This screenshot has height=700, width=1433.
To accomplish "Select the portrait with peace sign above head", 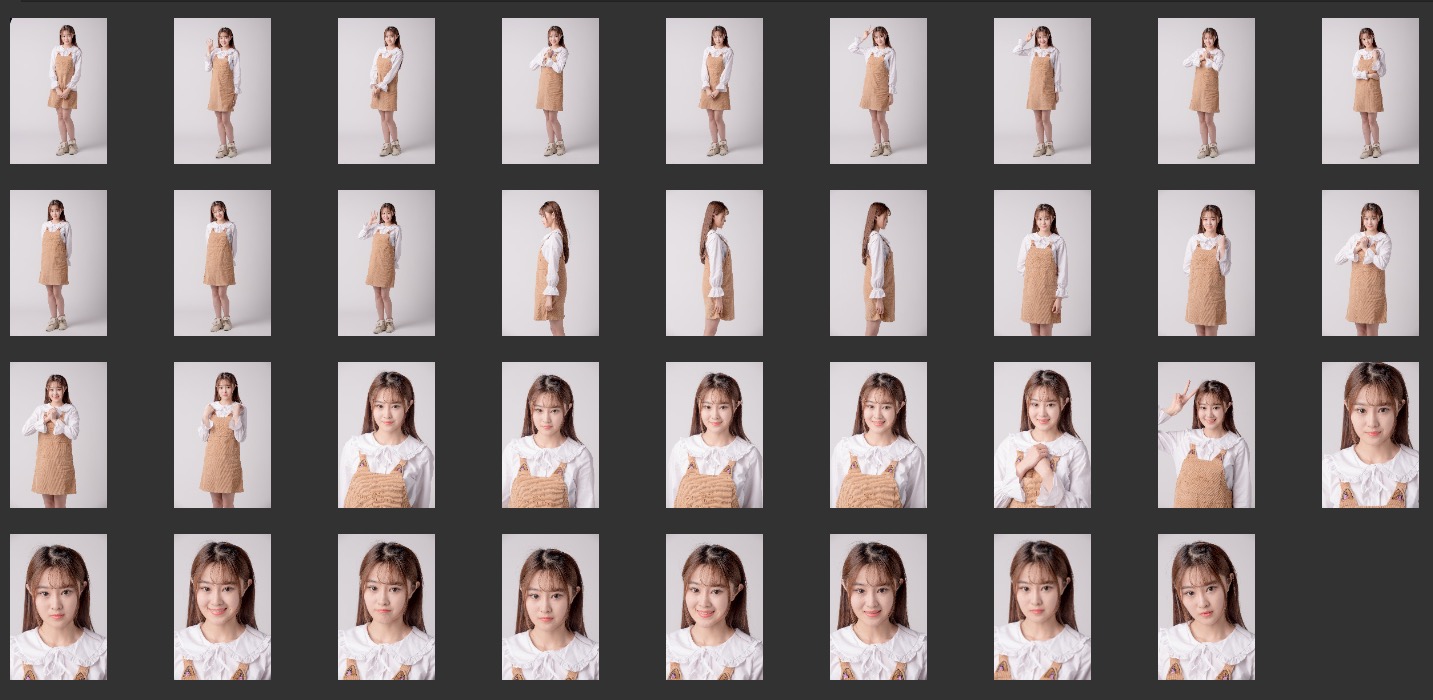I will tap(1206, 435).
